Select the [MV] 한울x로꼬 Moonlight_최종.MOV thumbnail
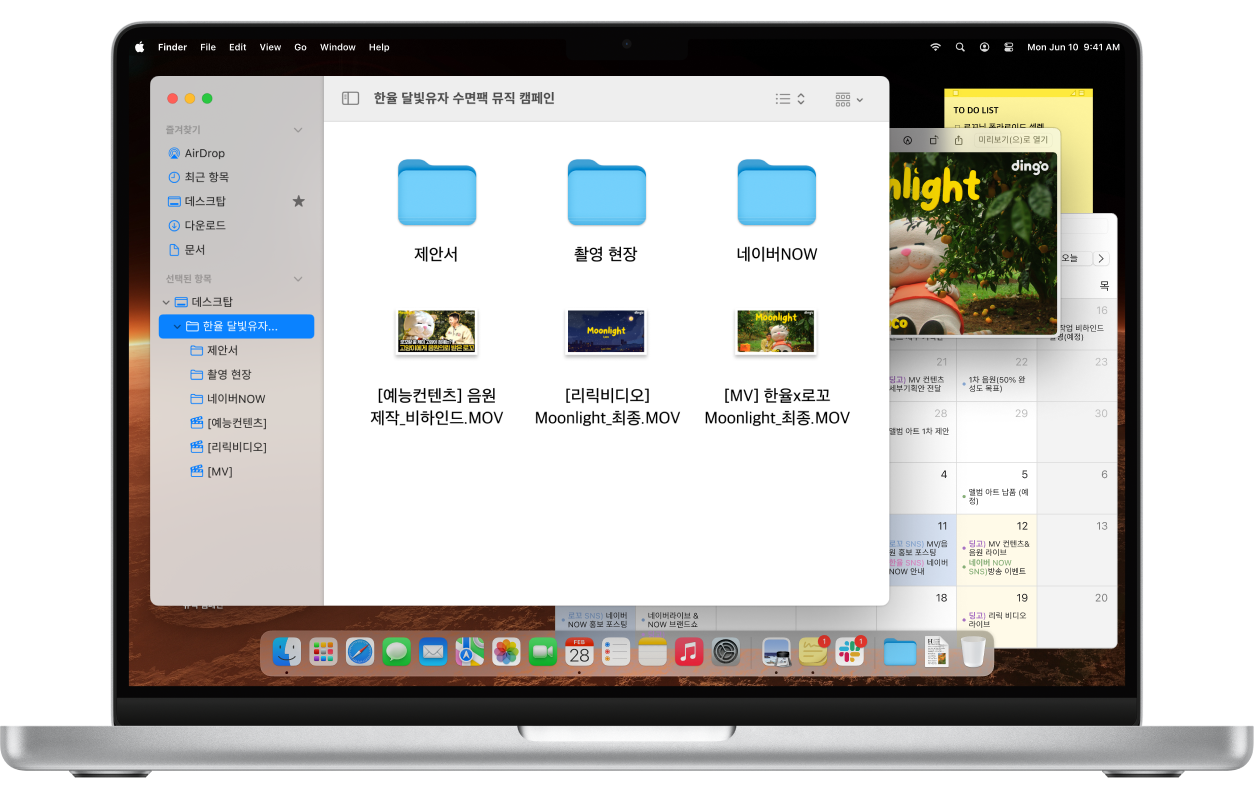The image size is (1254, 786). 776,332
